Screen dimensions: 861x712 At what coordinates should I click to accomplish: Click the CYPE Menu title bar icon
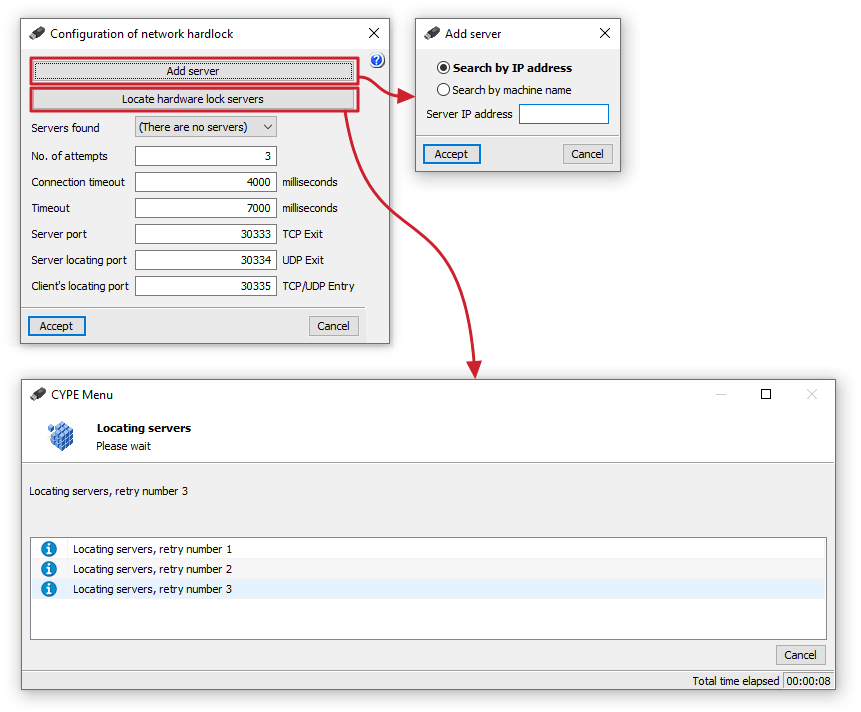click(38, 395)
